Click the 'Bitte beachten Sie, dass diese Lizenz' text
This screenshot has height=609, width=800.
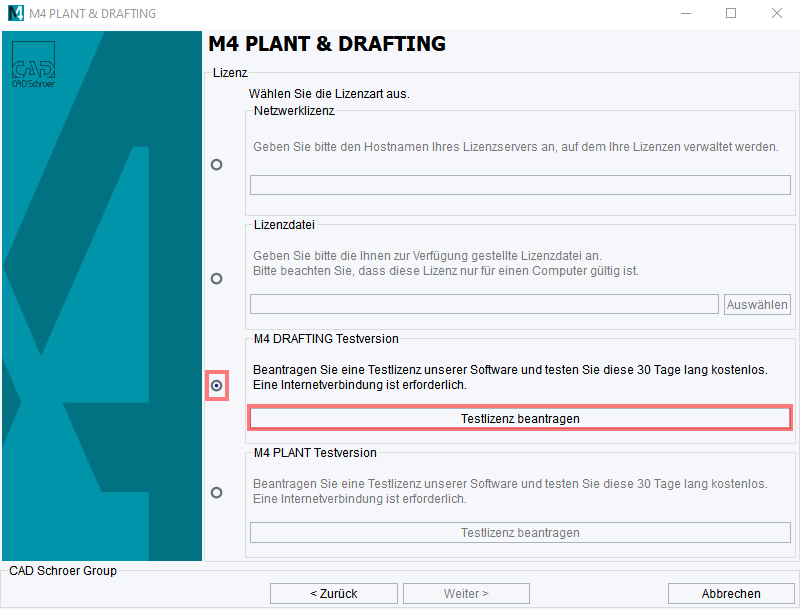(x=446, y=271)
